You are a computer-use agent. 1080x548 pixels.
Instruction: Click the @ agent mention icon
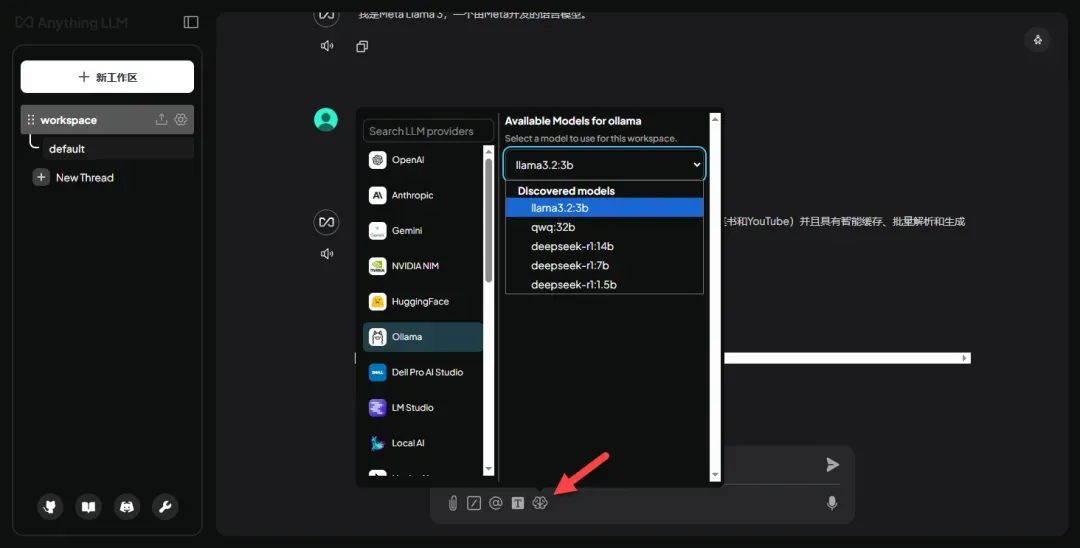click(495, 503)
